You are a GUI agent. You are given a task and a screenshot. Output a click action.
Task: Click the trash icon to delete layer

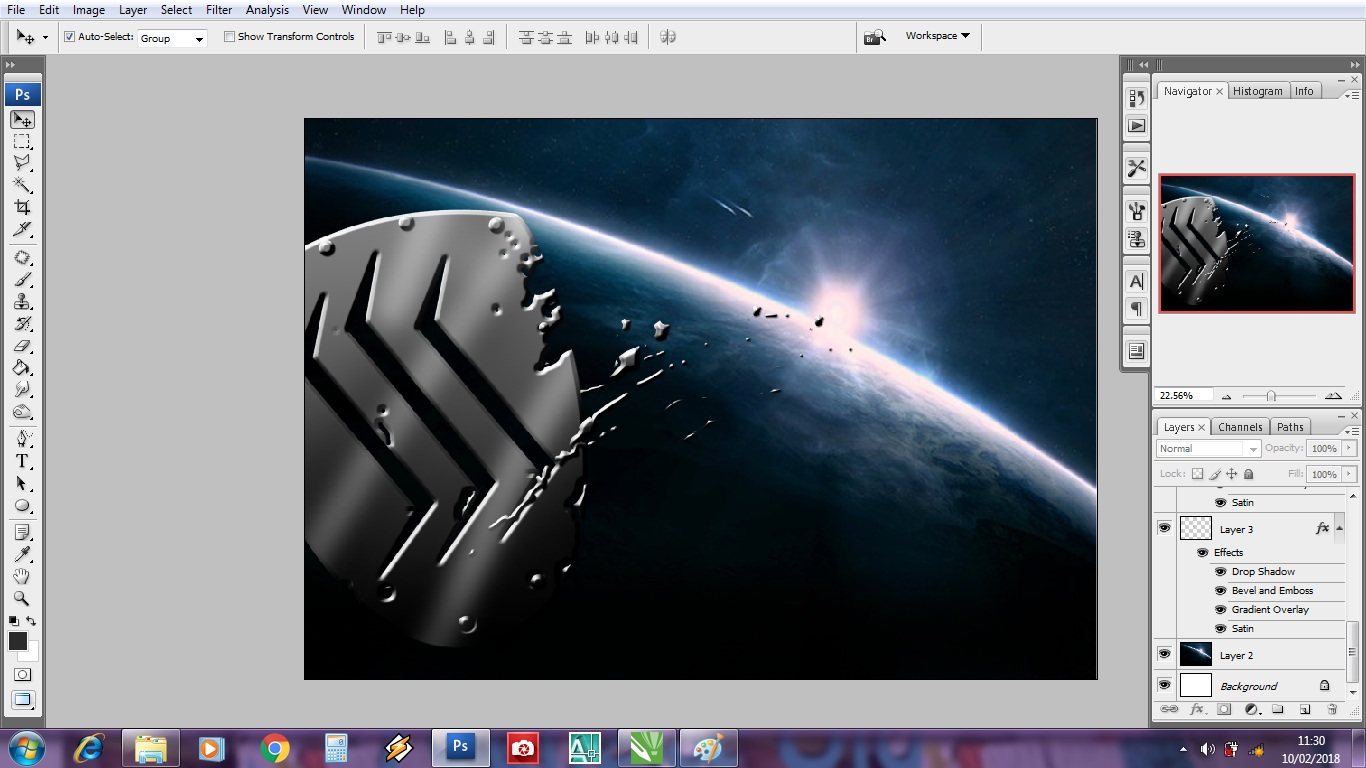pyautogui.click(x=1332, y=709)
